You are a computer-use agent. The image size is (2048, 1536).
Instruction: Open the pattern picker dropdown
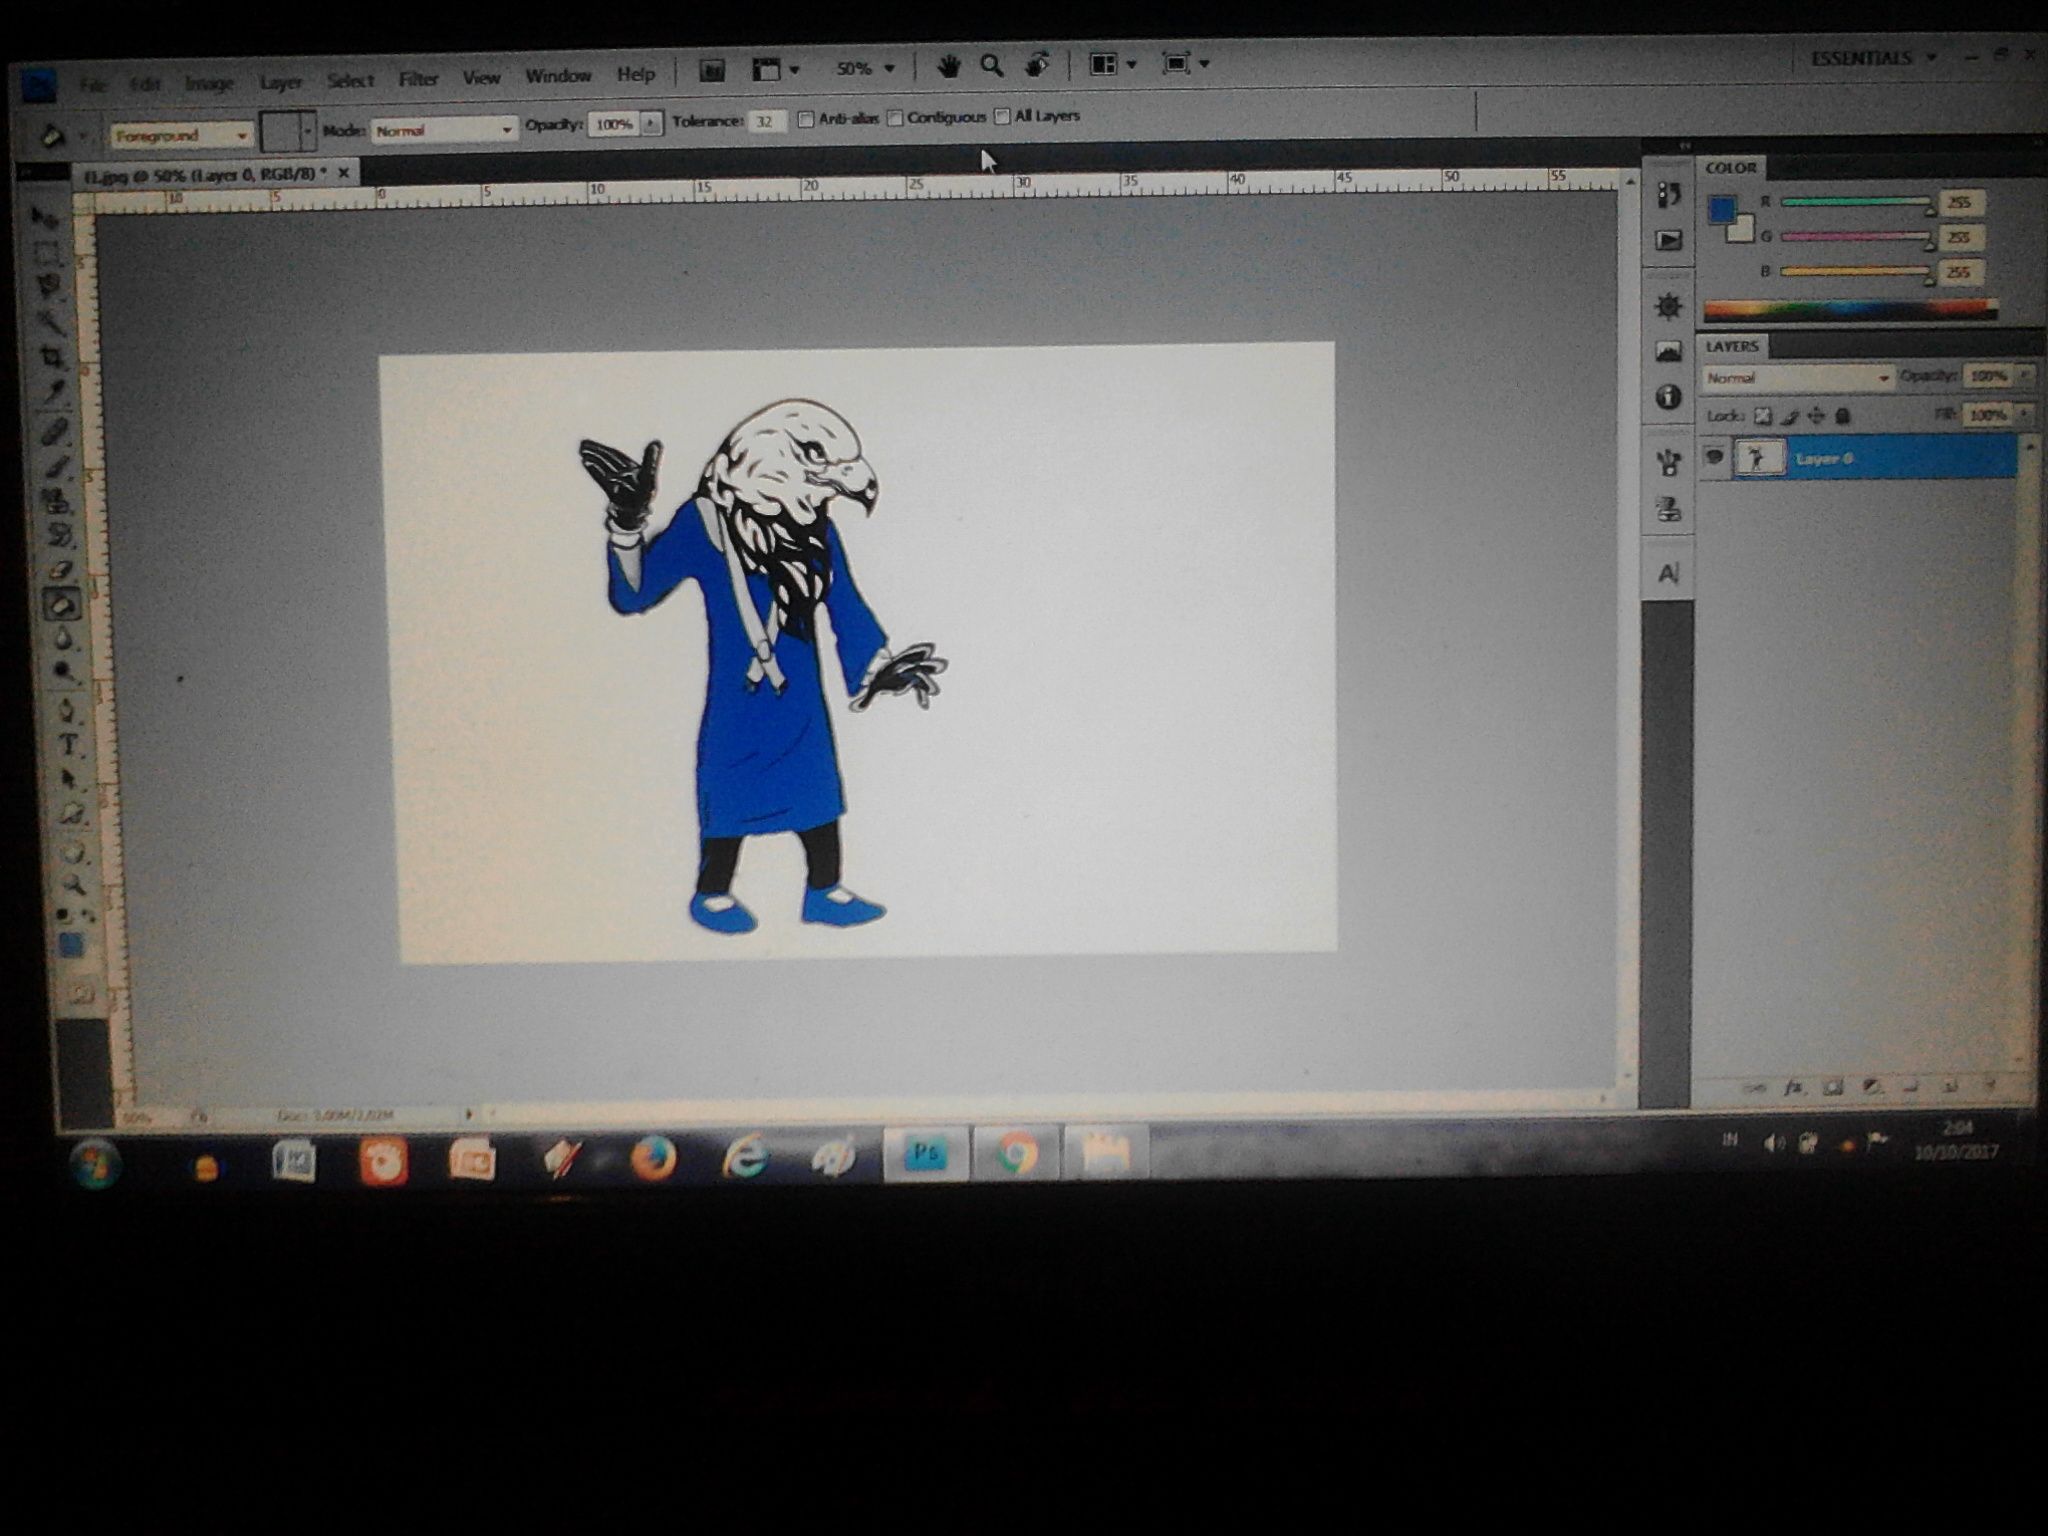pyautogui.click(x=308, y=131)
